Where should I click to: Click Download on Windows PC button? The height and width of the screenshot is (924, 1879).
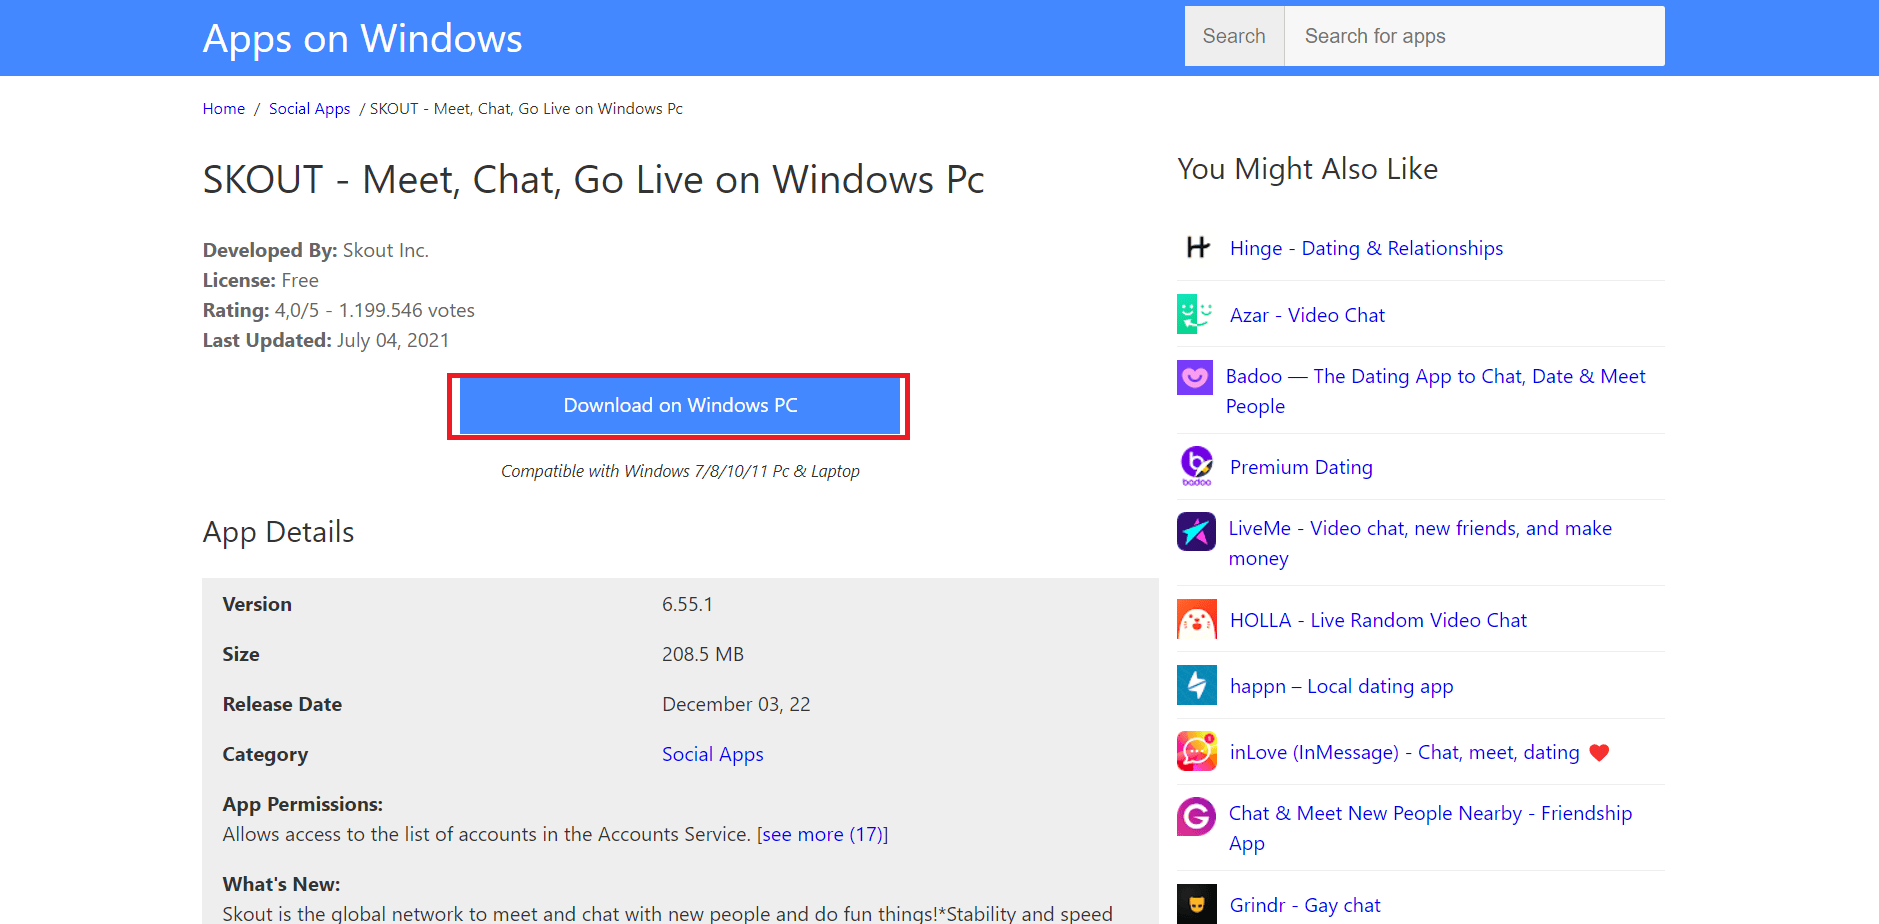point(680,405)
